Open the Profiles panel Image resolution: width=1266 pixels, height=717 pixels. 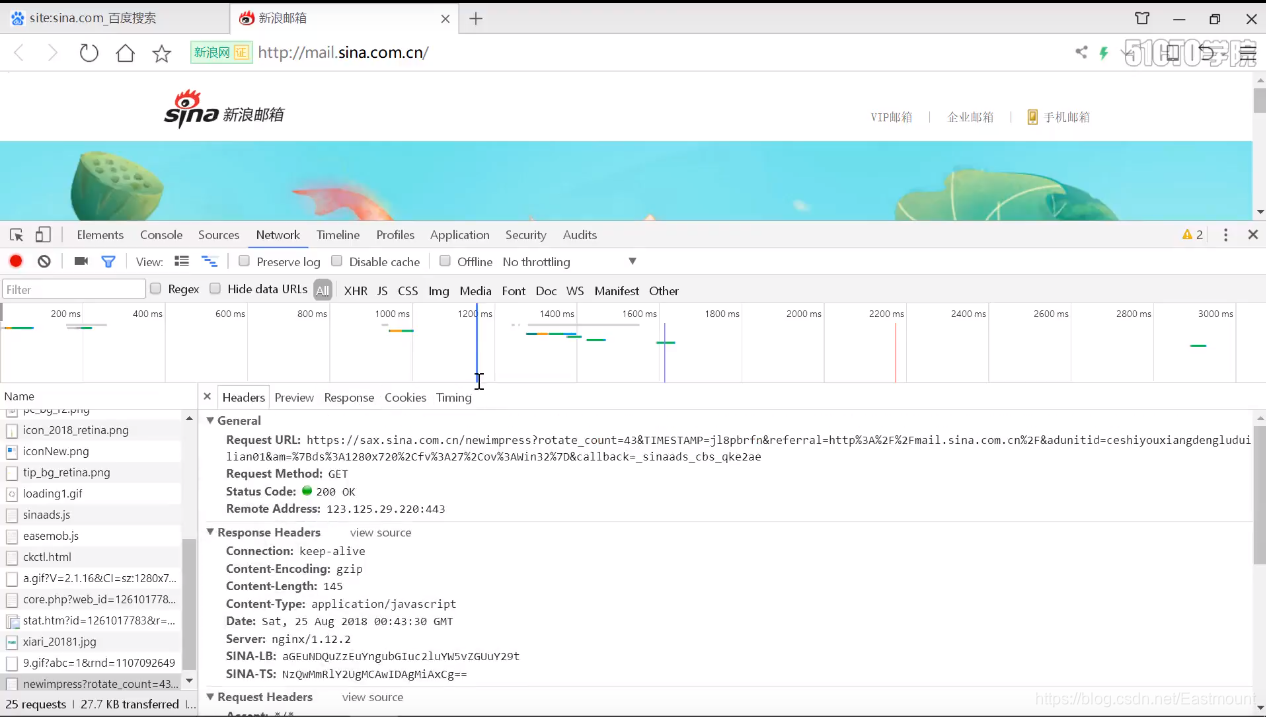coord(395,235)
